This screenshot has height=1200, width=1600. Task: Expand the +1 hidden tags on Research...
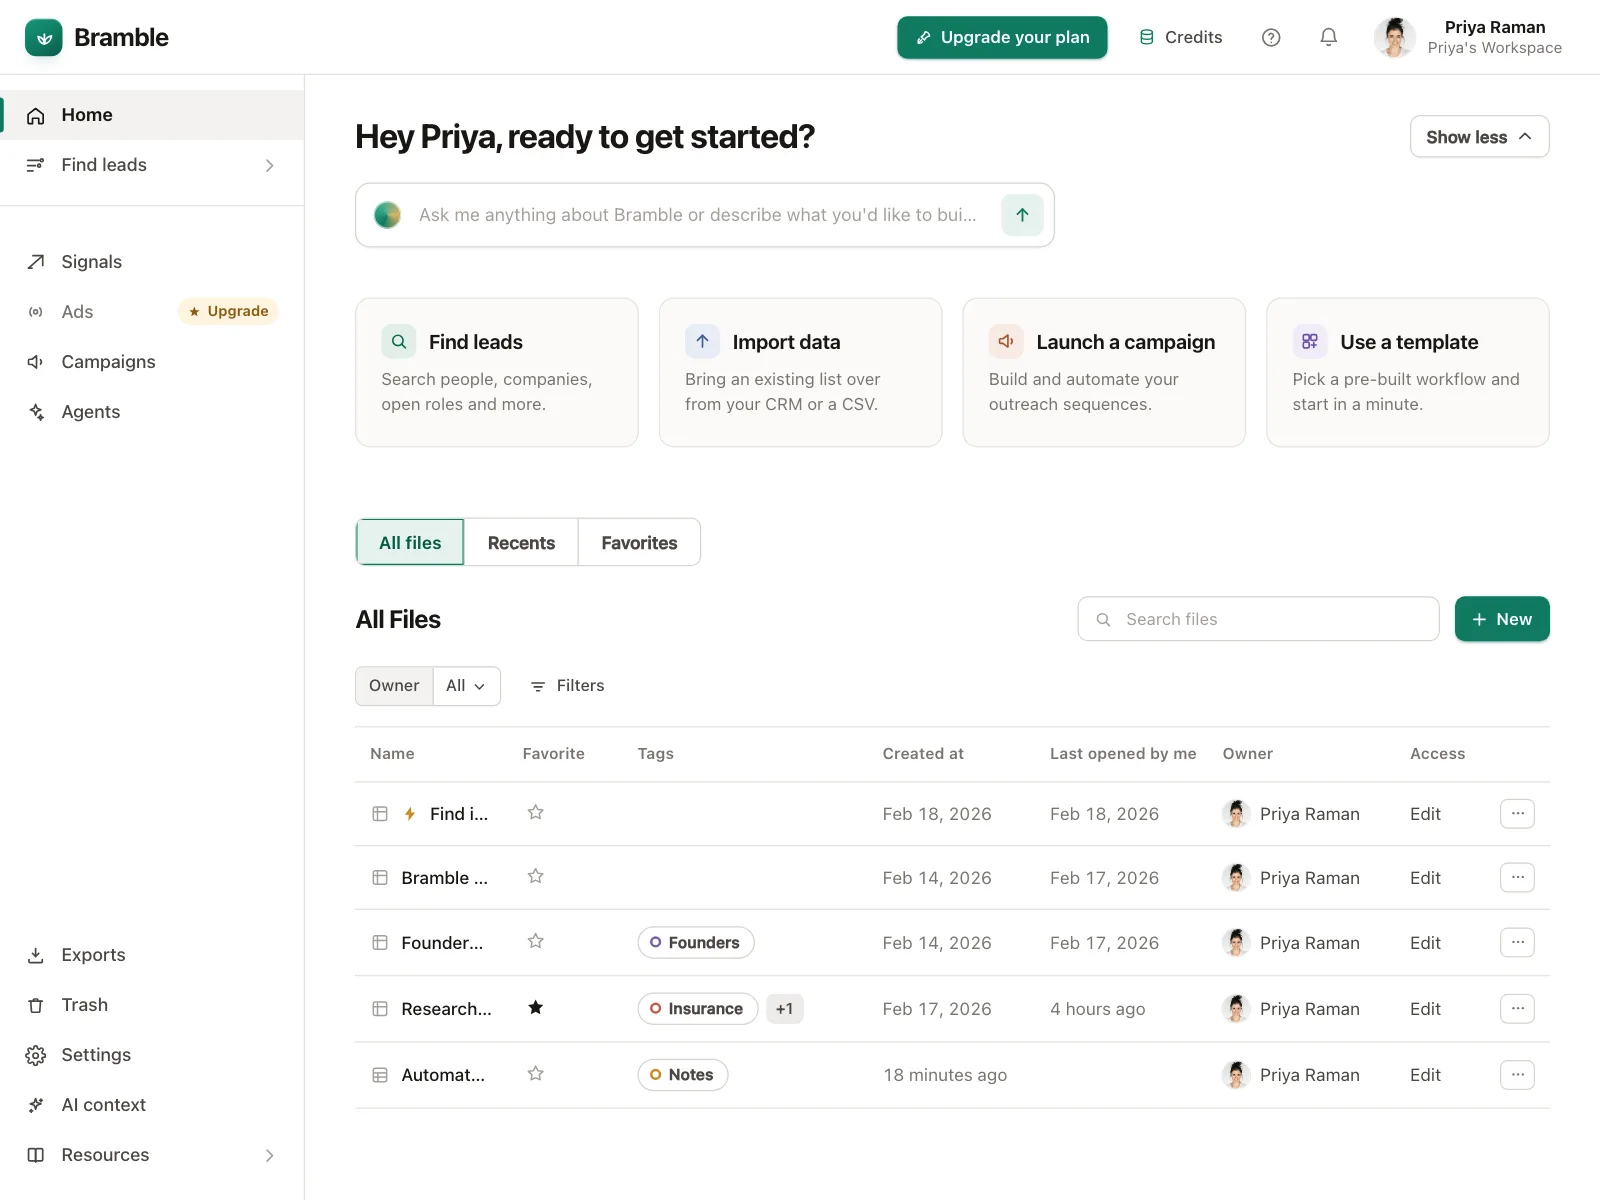785,1009
